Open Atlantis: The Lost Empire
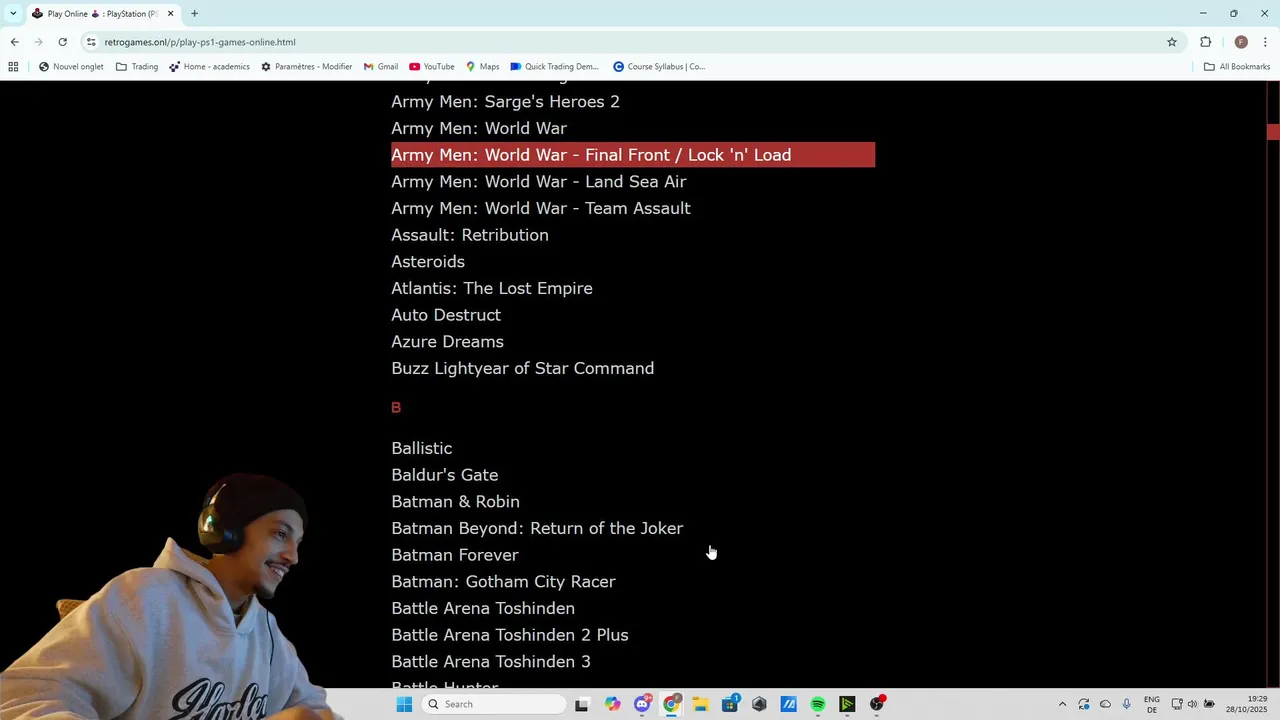1280x720 pixels. (492, 288)
